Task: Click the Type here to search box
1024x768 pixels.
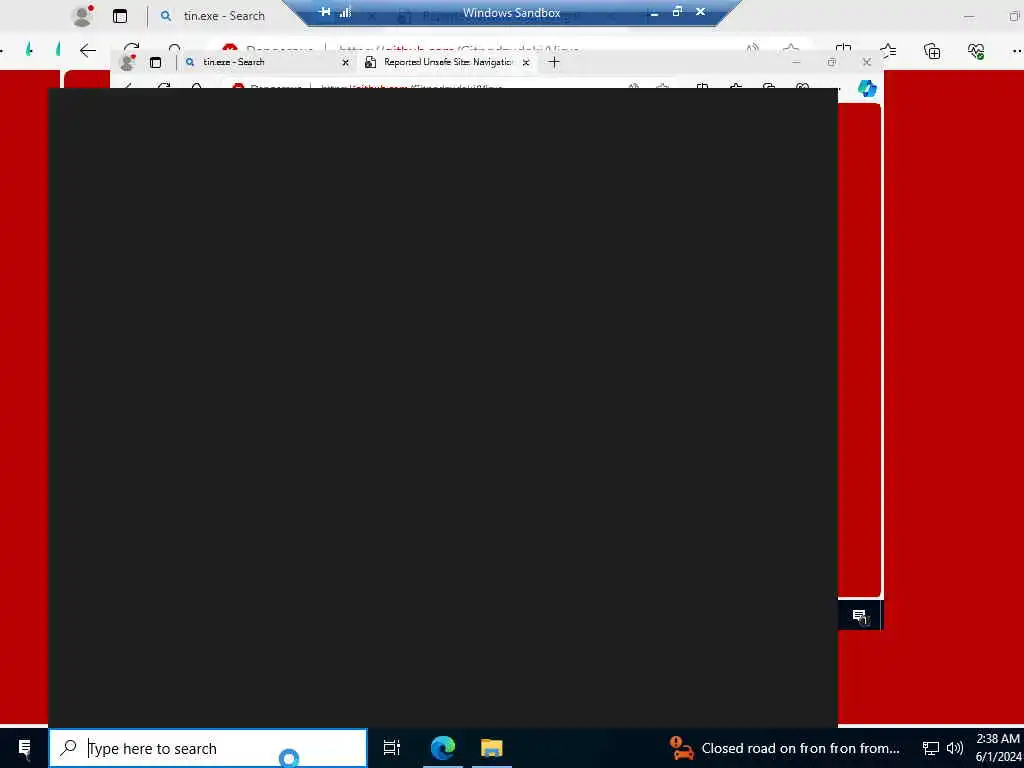Action: tap(208, 748)
